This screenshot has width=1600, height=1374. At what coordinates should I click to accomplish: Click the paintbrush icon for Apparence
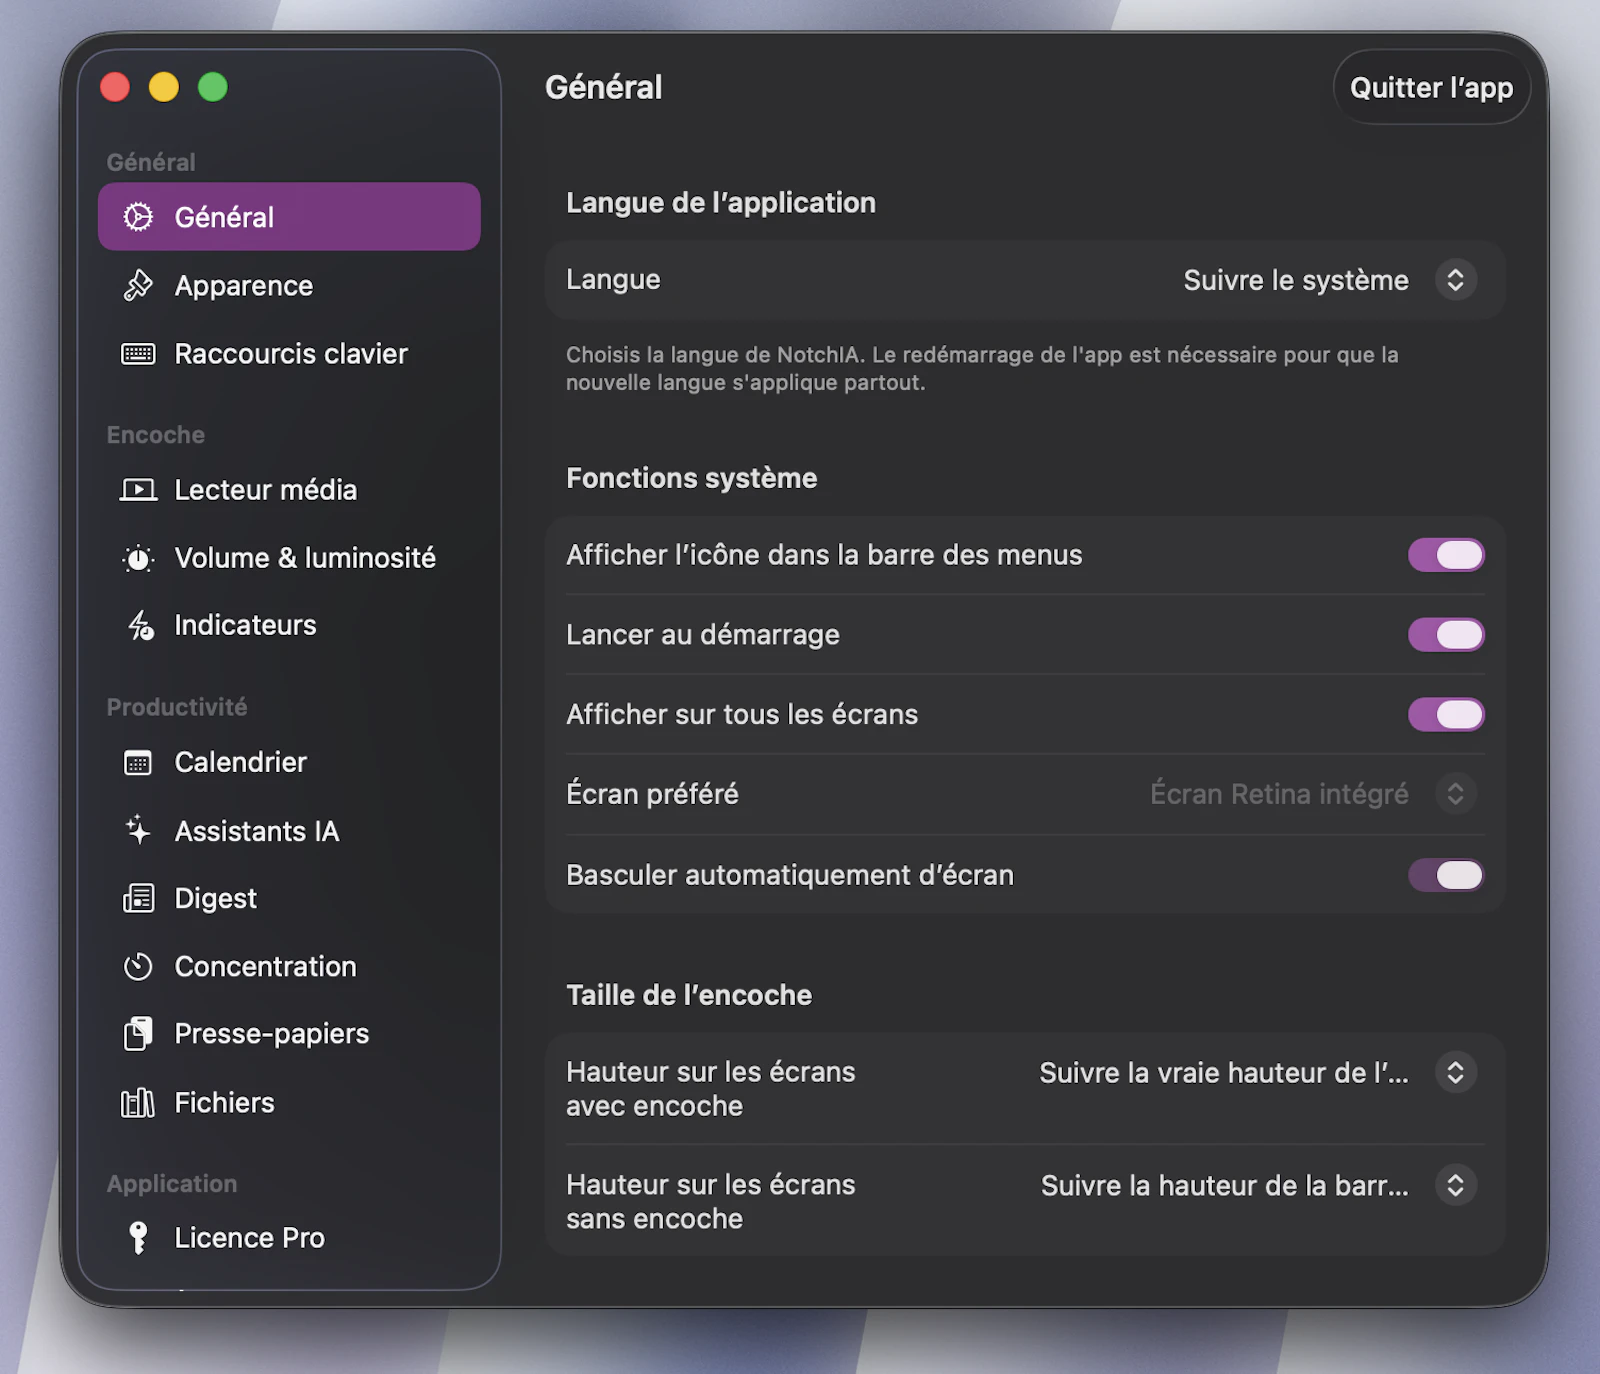[138, 285]
